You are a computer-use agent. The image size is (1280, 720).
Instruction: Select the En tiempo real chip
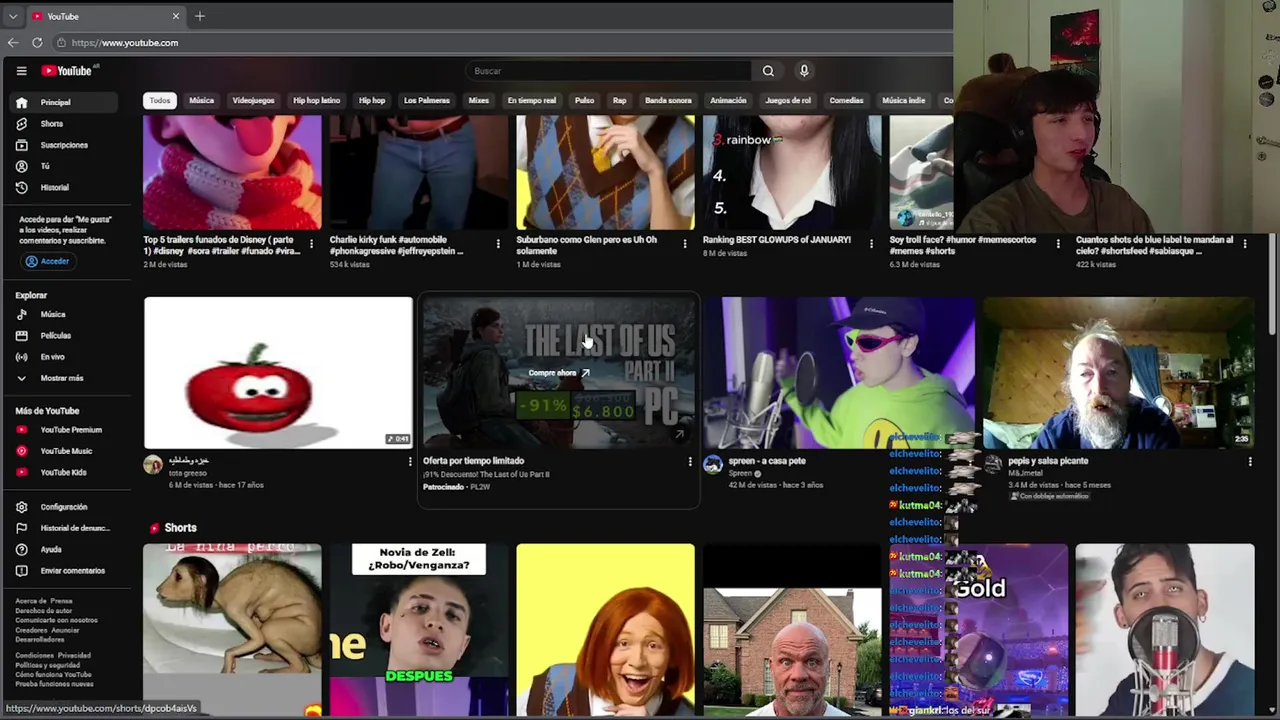pos(532,100)
